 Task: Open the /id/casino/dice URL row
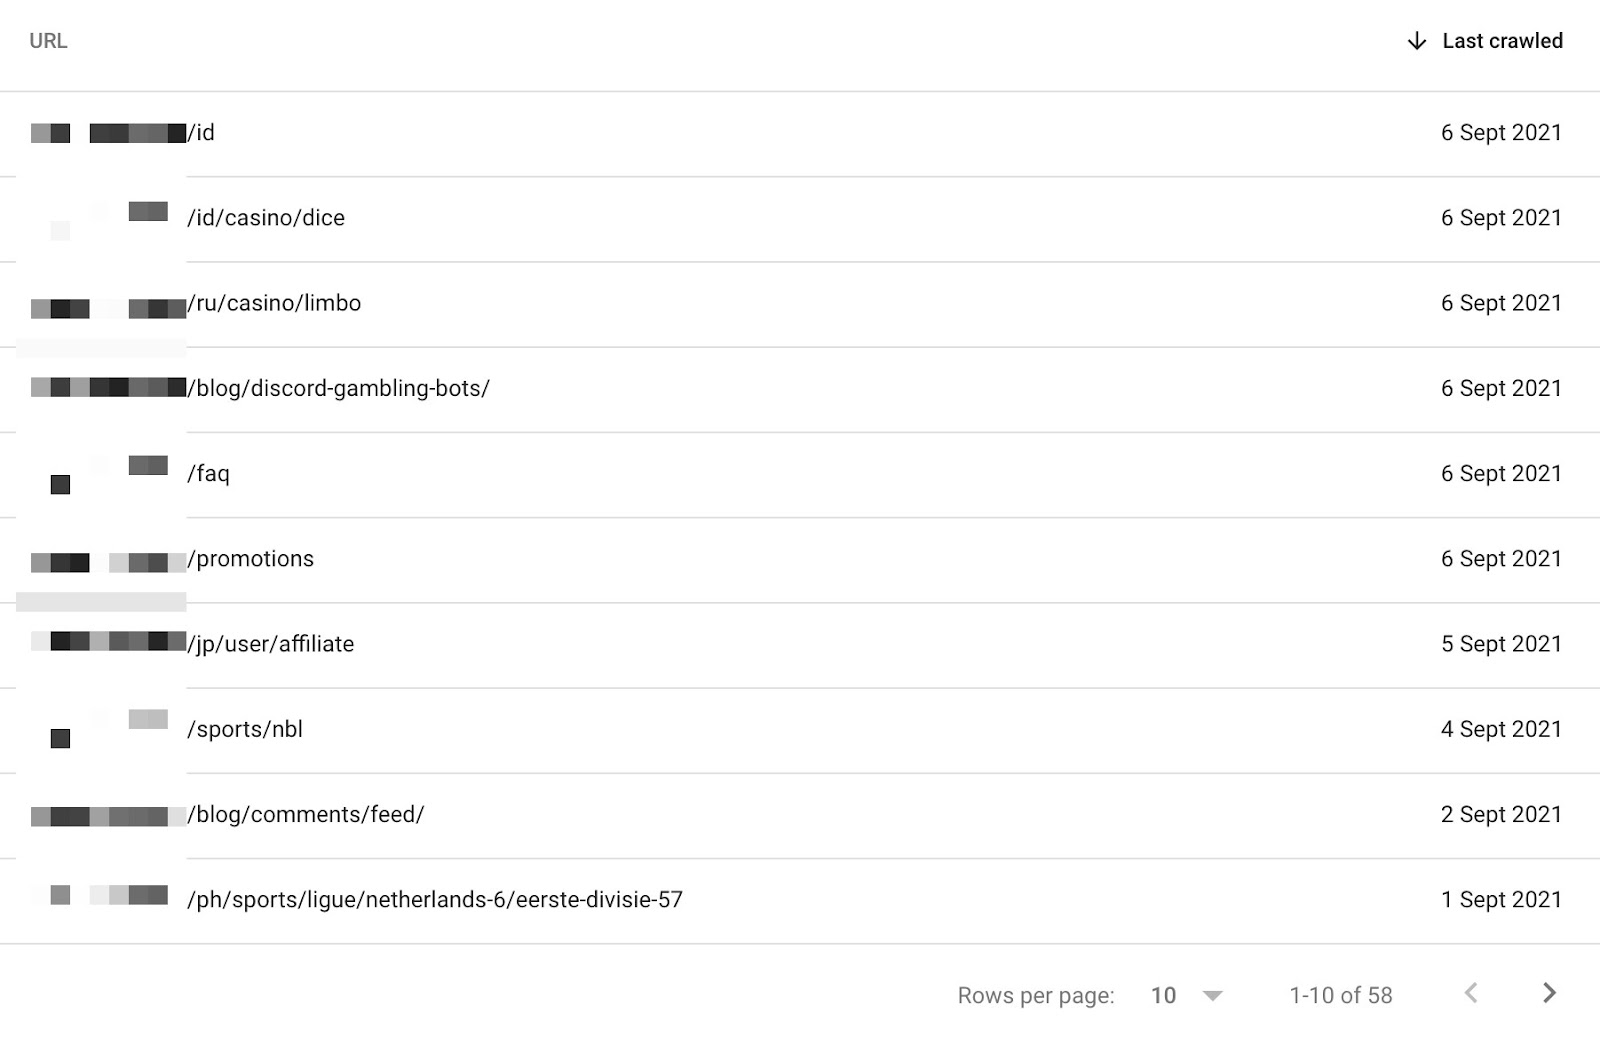266,218
